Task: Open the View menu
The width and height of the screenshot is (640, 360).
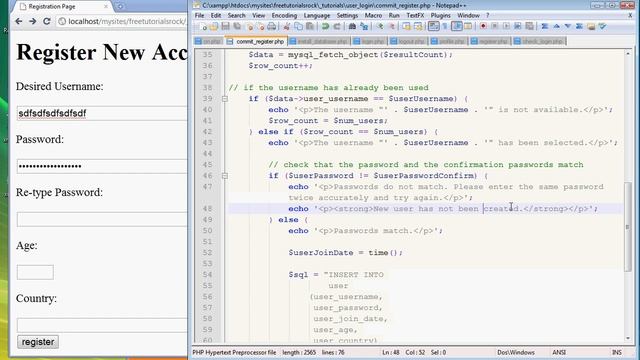Action: pos(259,16)
